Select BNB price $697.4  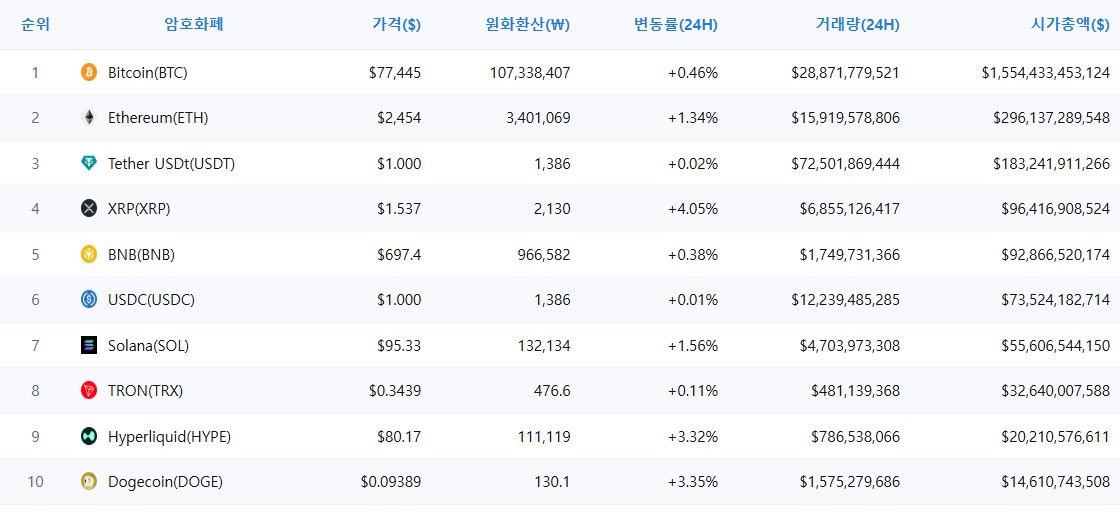[x=399, y=254]
